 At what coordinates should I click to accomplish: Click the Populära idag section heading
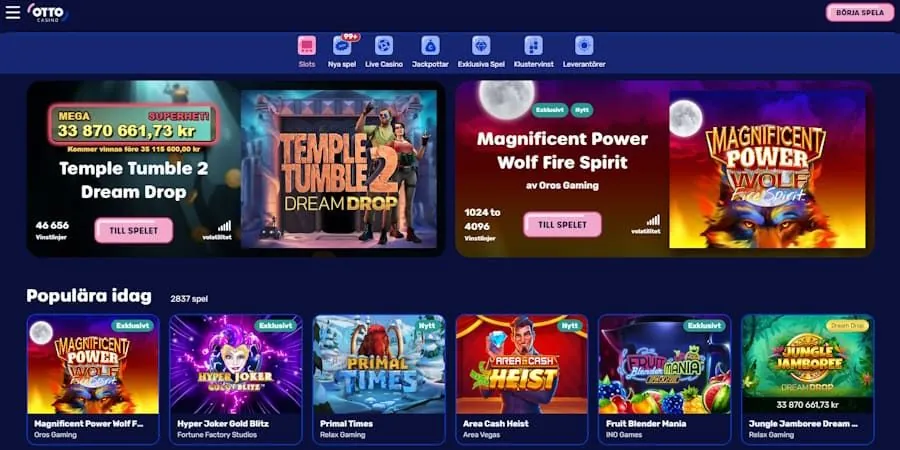click(89, 296)
